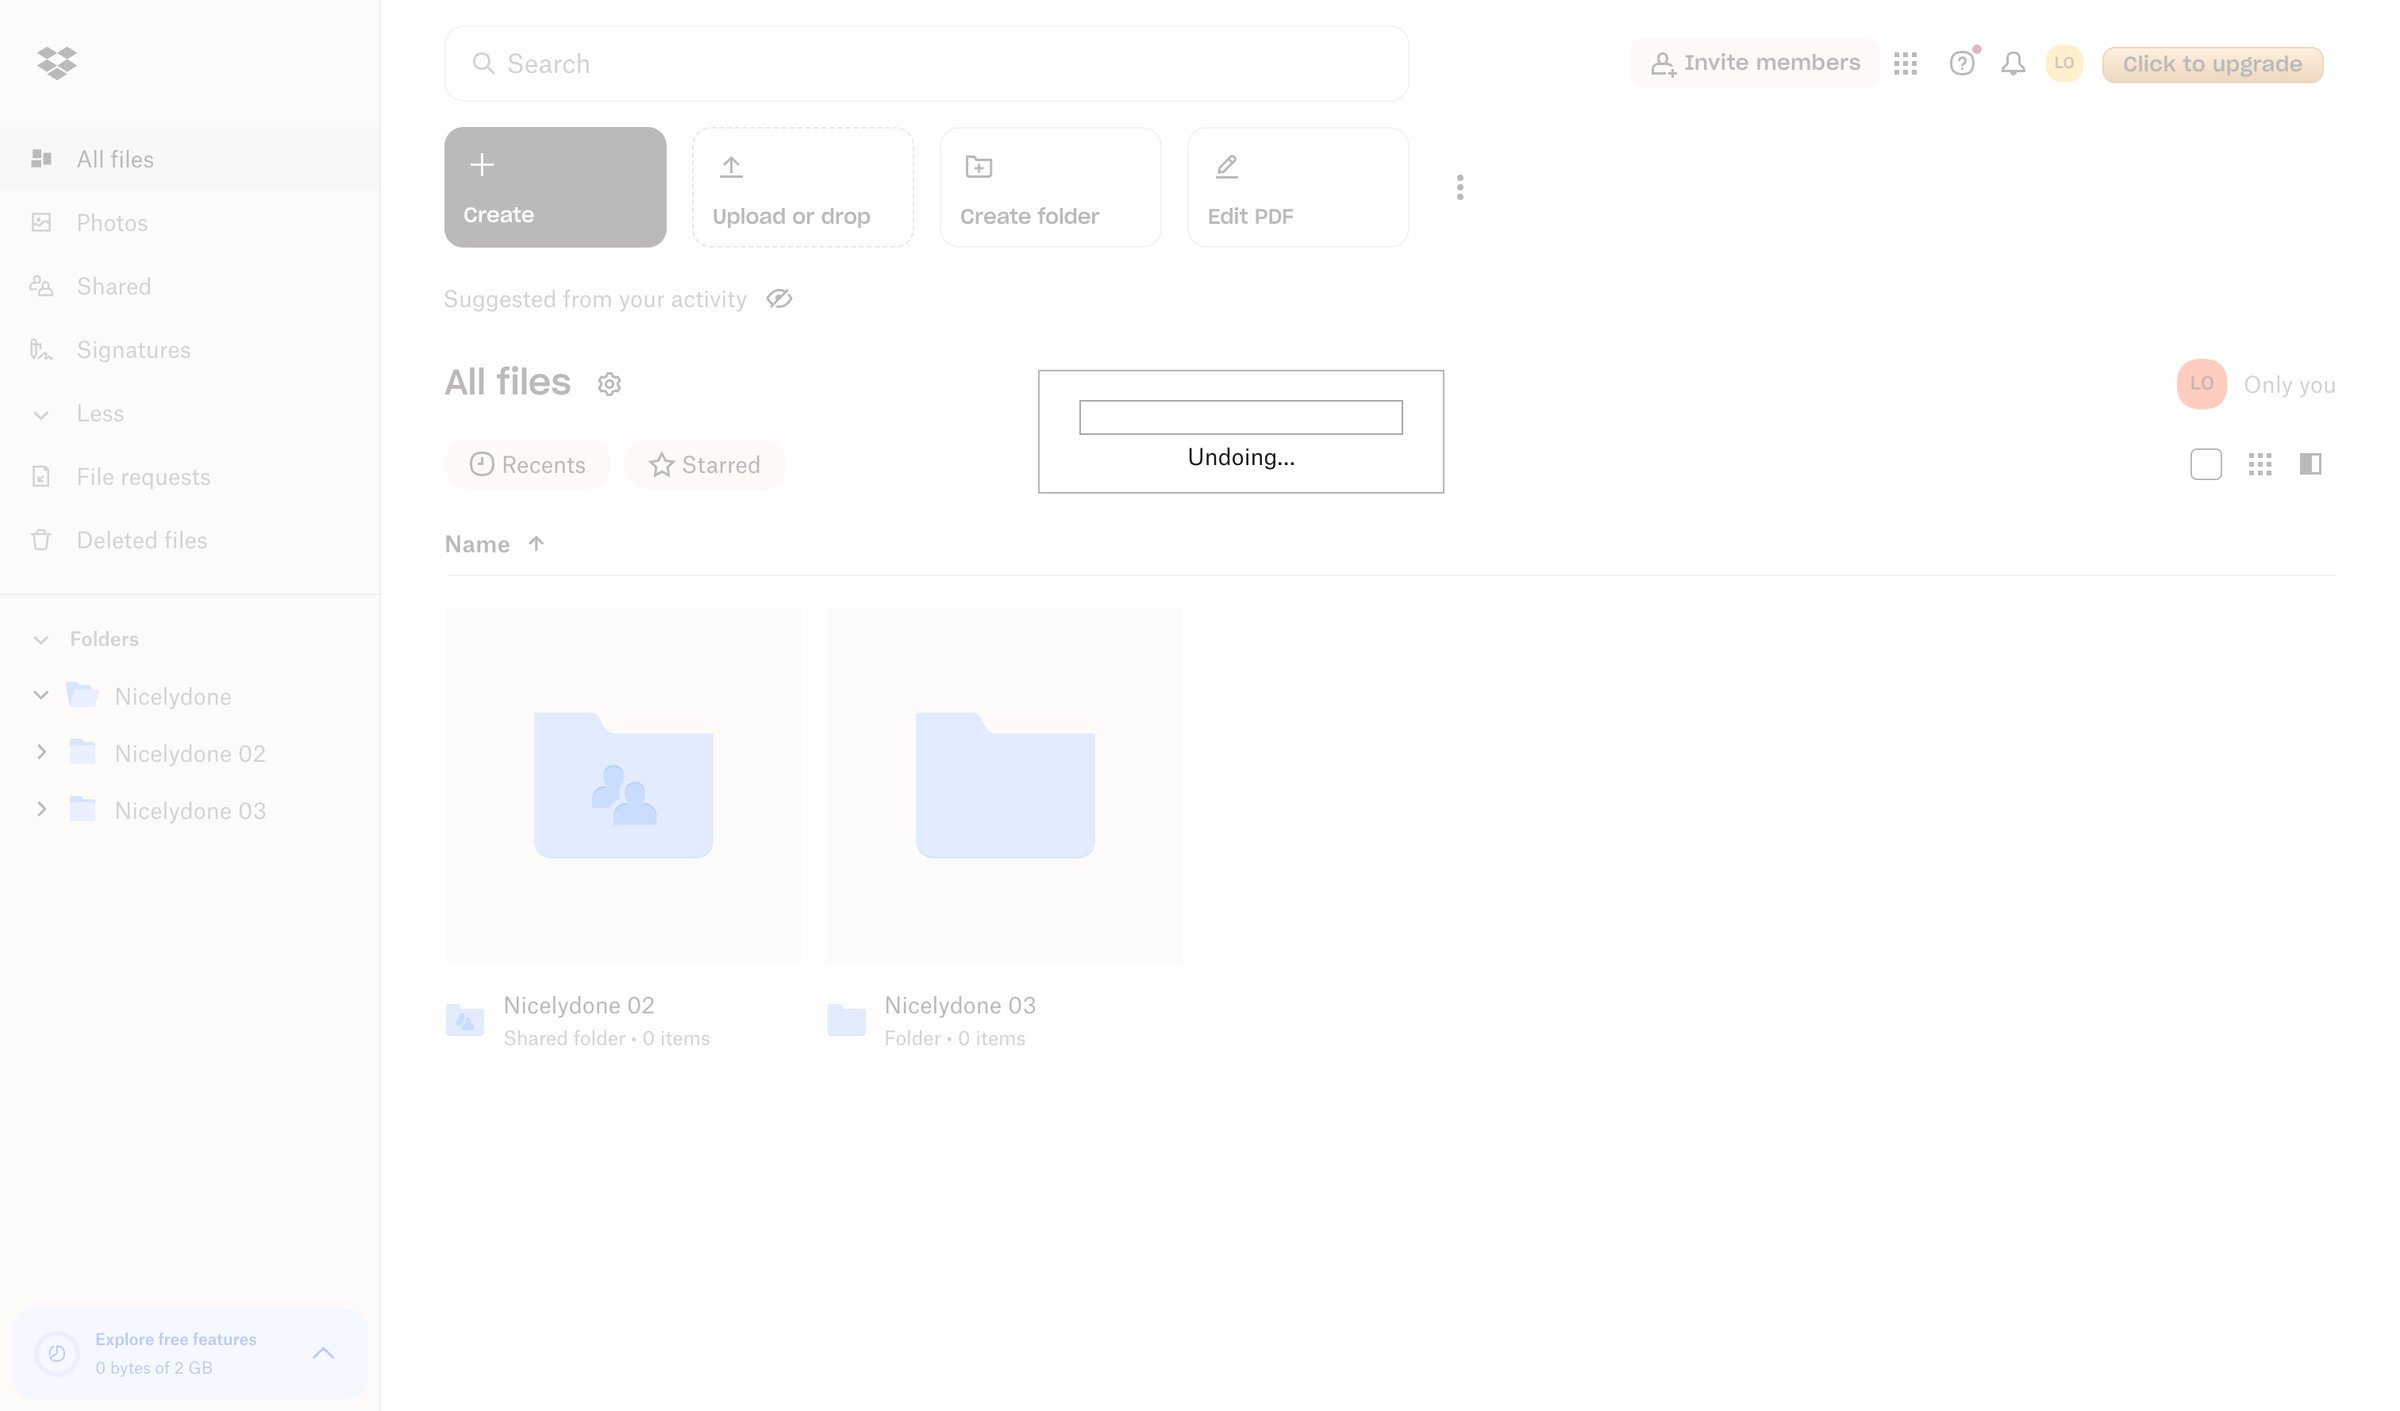
Task: Click the Only you sharing label
Action: 2289,385
